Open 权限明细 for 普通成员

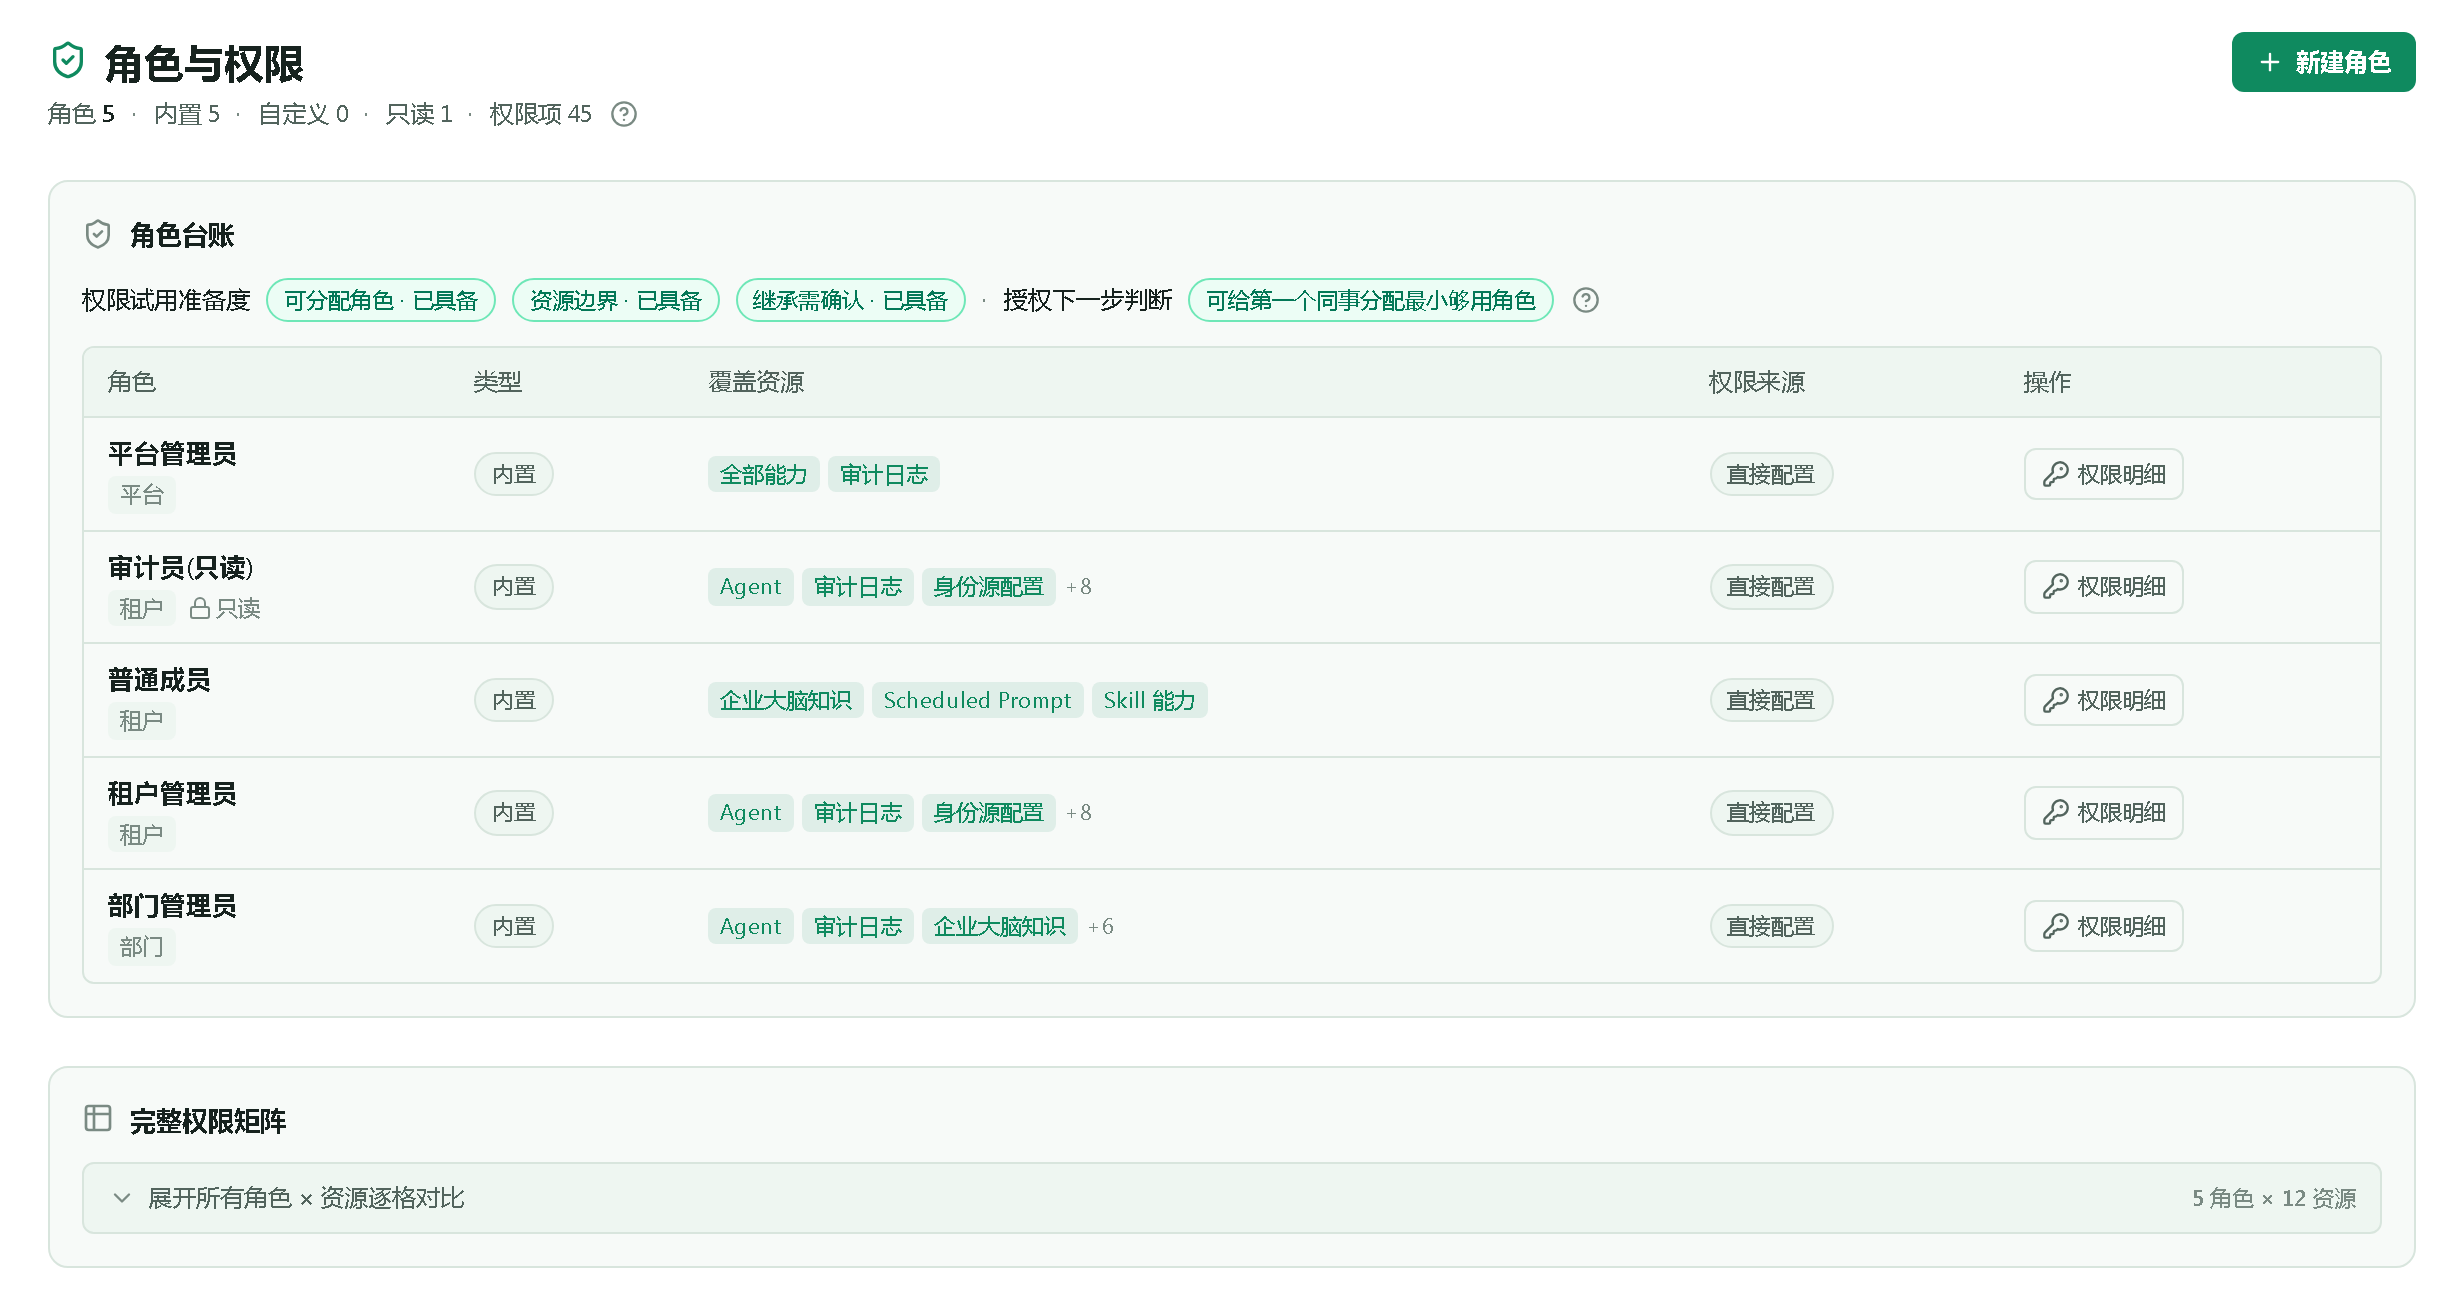point(2103,700)
